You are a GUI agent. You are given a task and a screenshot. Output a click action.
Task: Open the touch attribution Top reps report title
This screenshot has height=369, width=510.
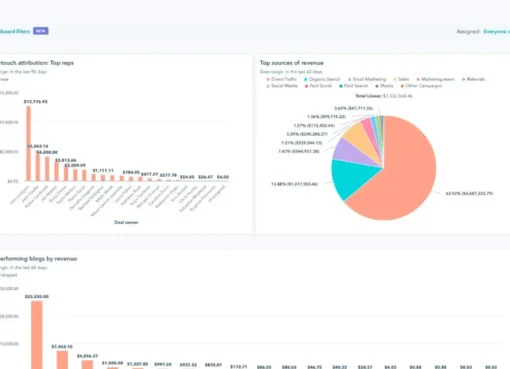(x=37, y=63)
